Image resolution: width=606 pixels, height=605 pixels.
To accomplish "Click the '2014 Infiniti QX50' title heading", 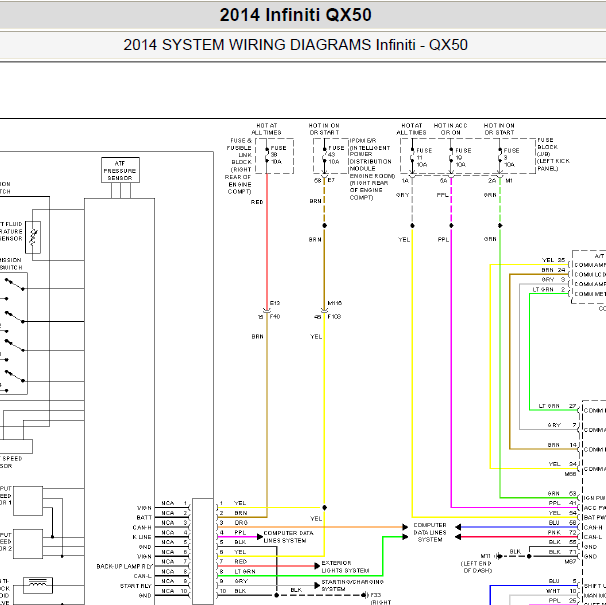I will point(295,15).
